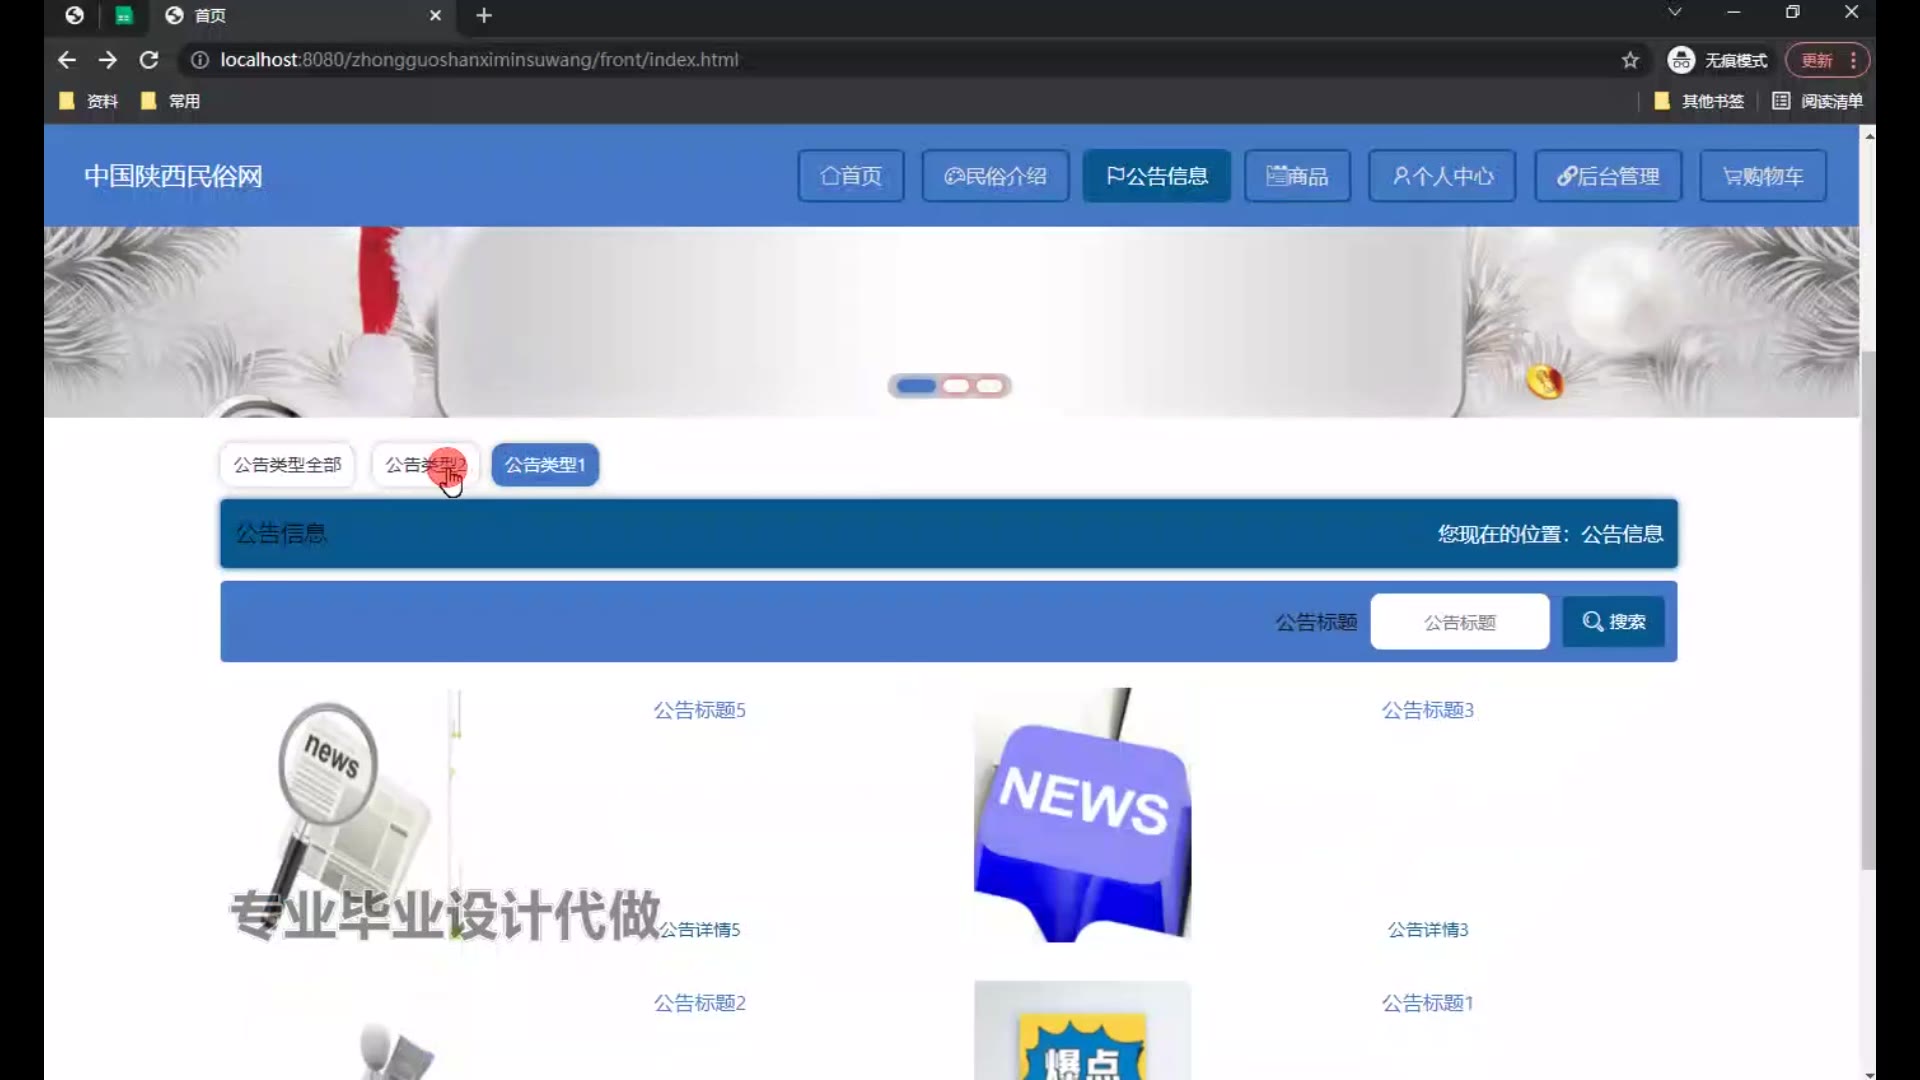Click the address bar URL

point(479,60)
